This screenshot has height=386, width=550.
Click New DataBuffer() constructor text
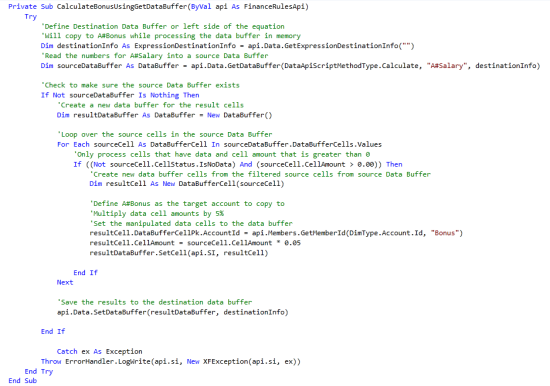240,115
